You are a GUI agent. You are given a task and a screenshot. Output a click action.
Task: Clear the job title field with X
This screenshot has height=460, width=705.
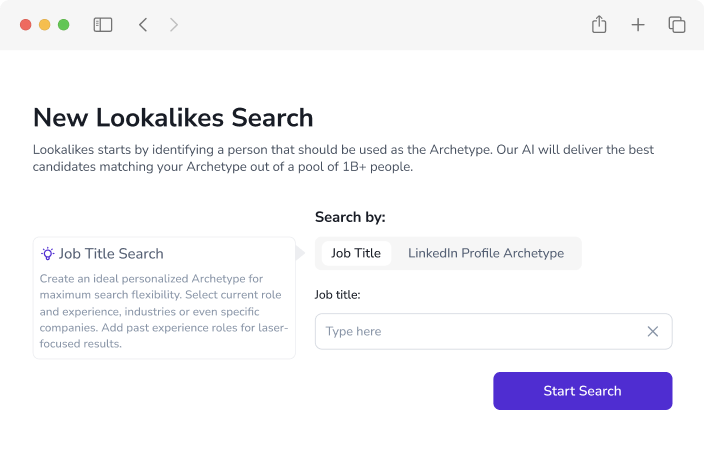652,331
